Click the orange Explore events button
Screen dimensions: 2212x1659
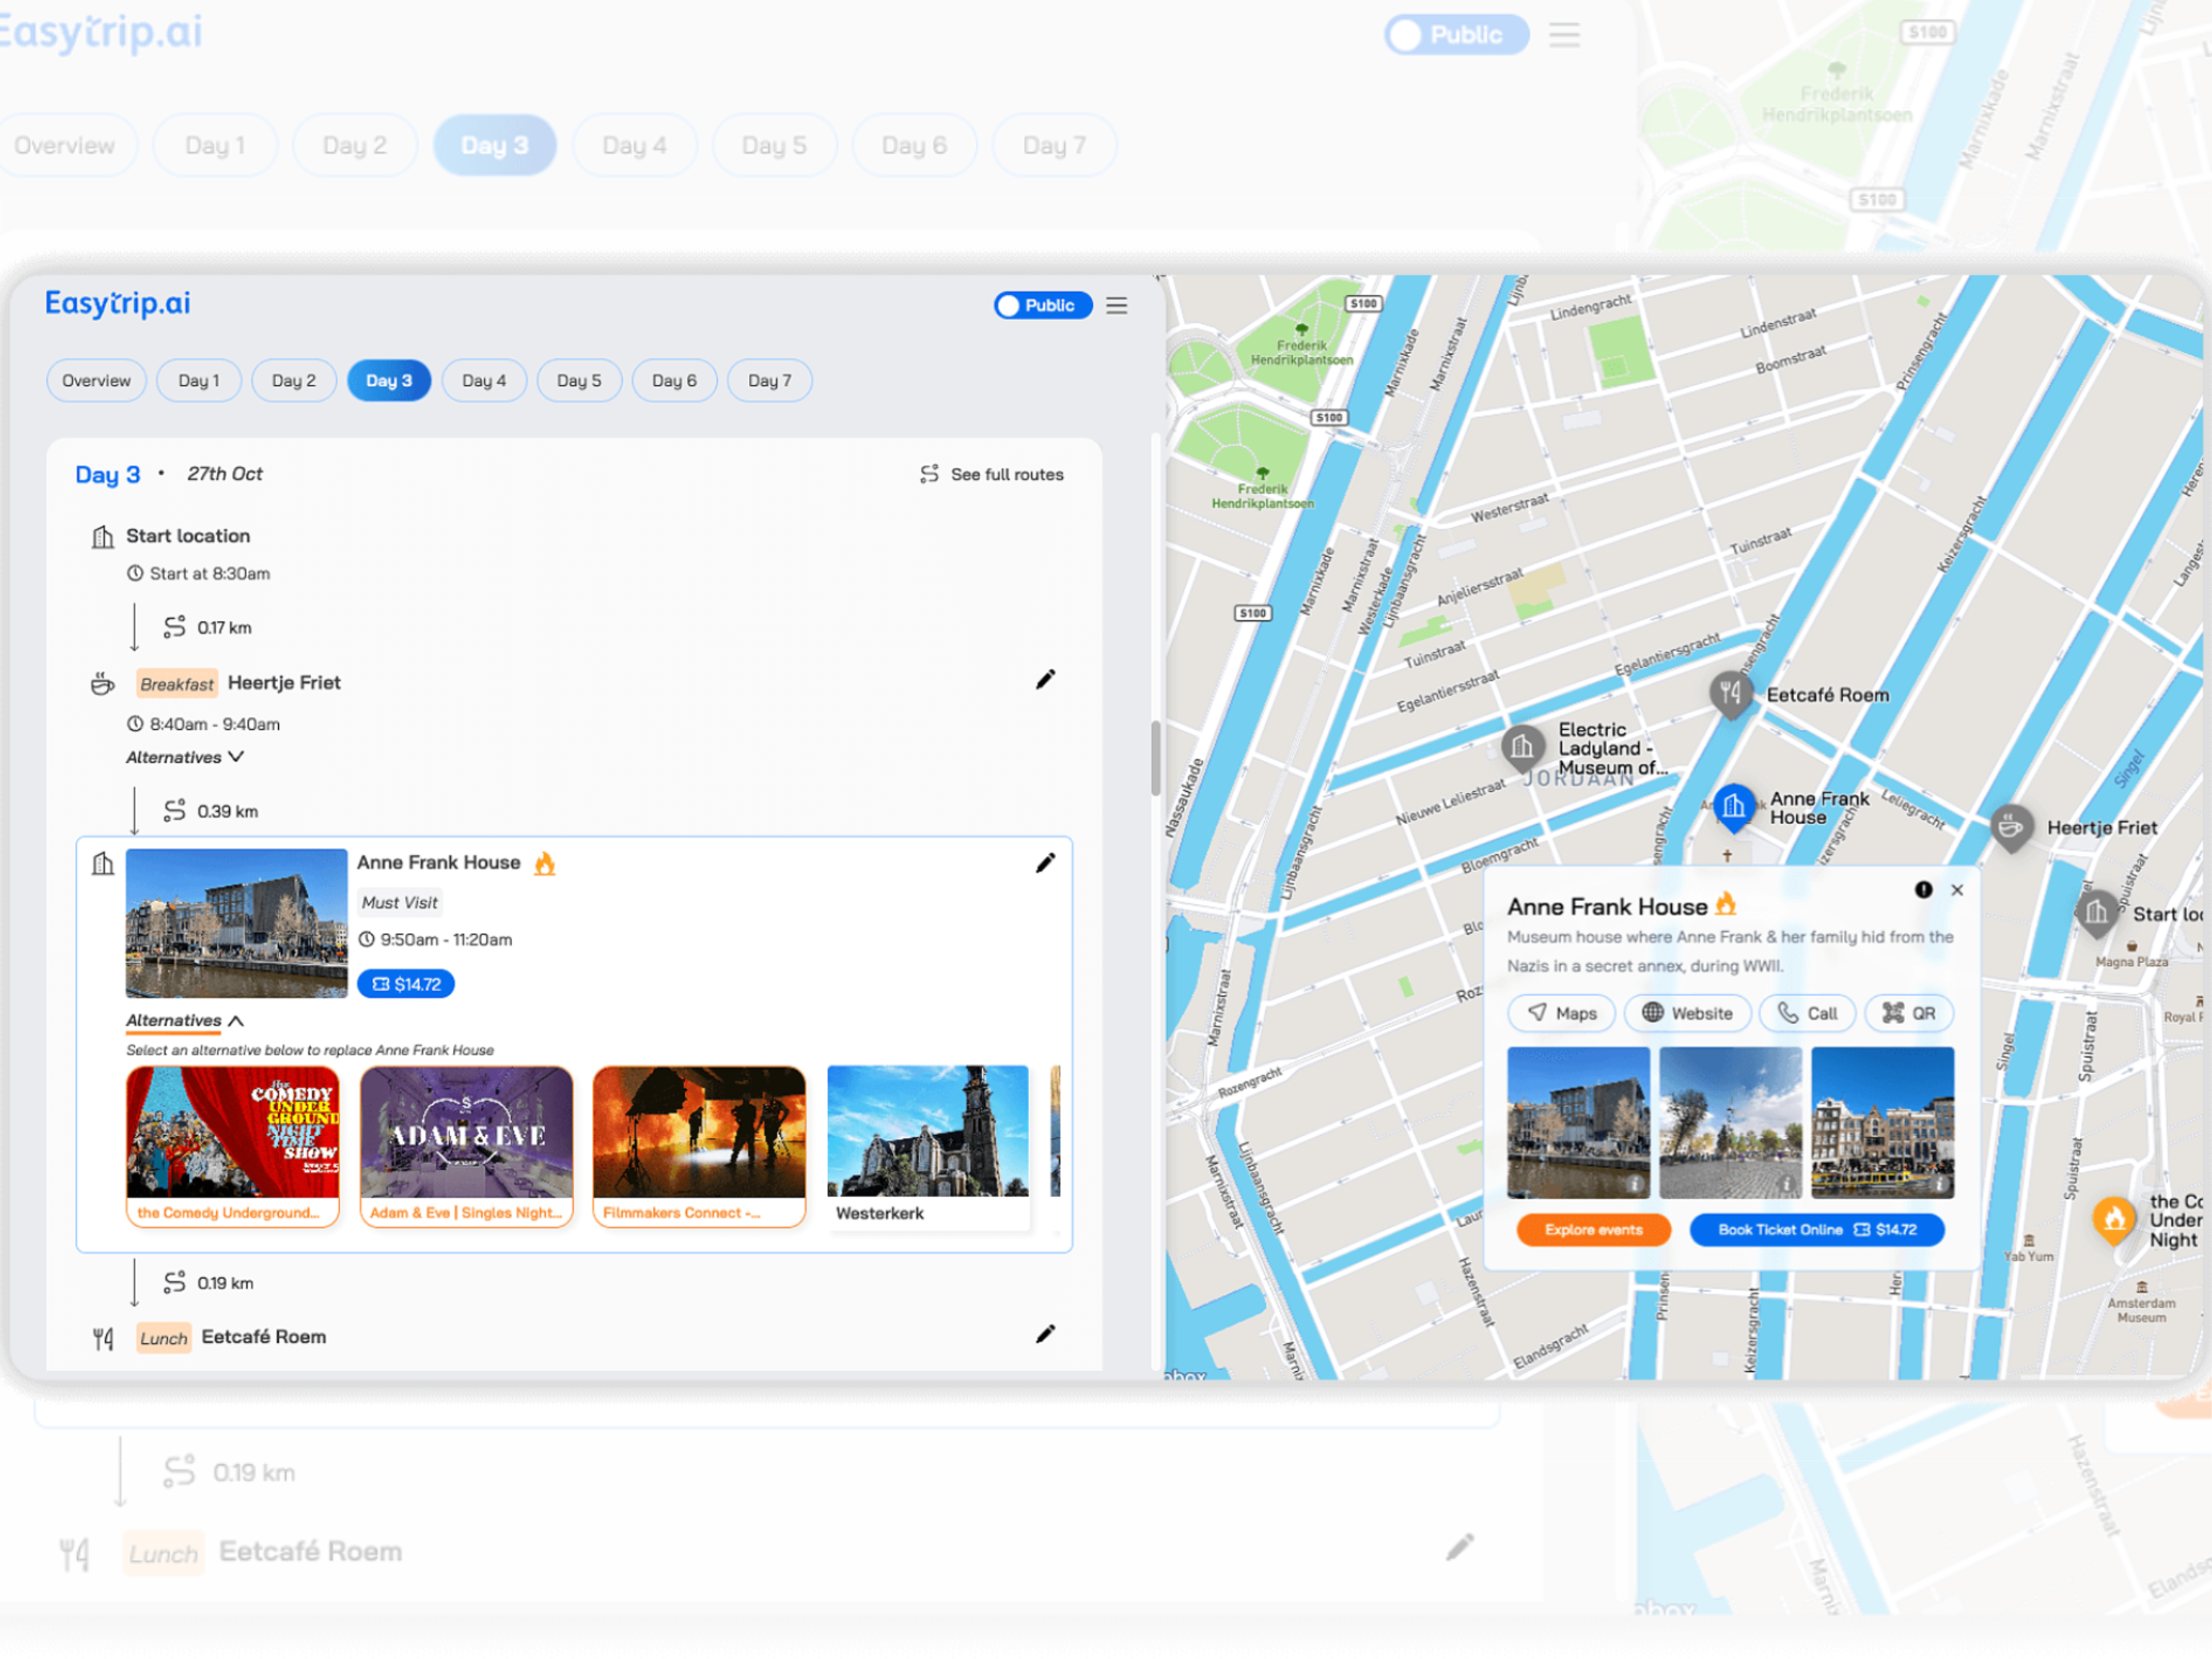1593,1230
